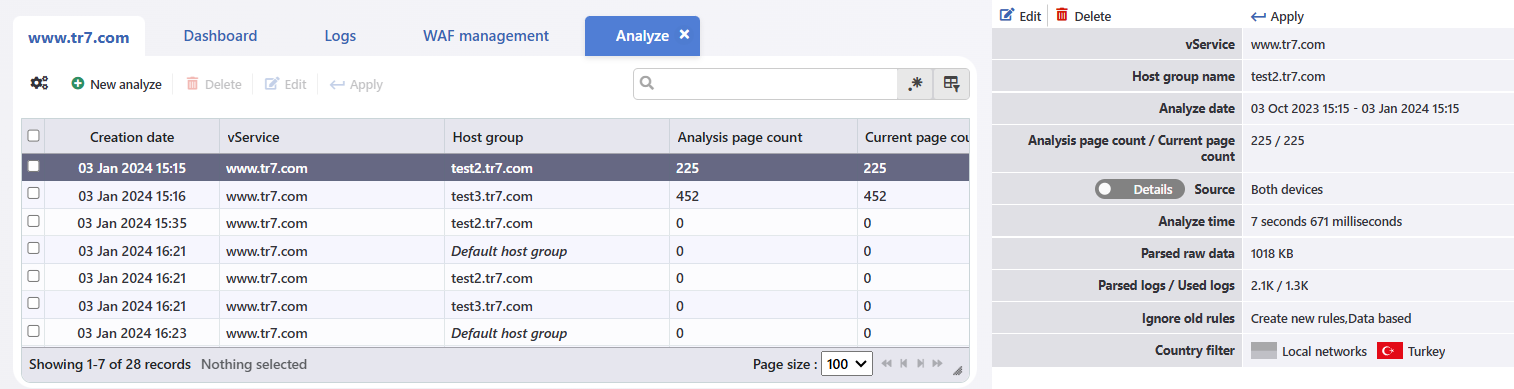Switch to the Logs tab
Viewport: 1514px width, 389px height.
point(340,36)
